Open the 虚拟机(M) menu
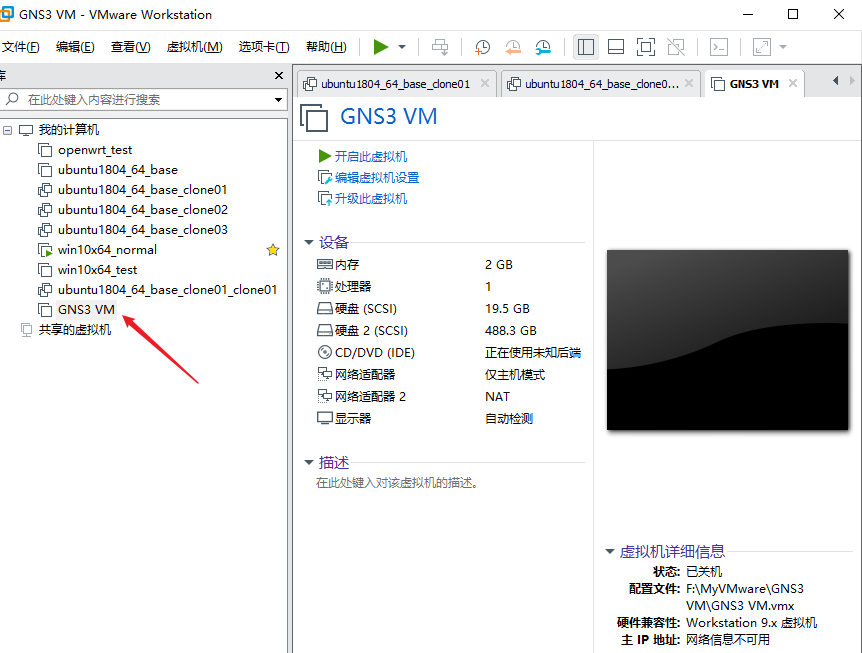Screen dimensions: 862x653 click(195, 47)
